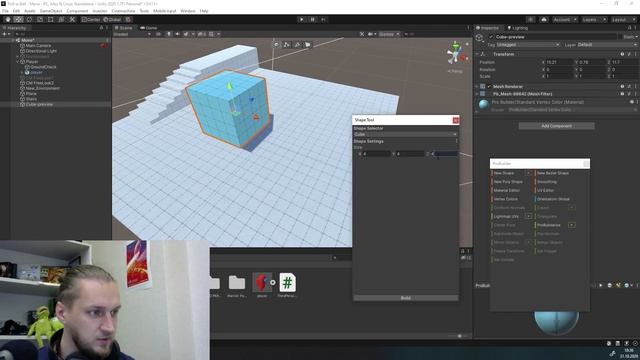This screenshot has height=360, width=640.
Task: Open the Gizmos dropdown in Scene view
Action: tap(389, 34)
